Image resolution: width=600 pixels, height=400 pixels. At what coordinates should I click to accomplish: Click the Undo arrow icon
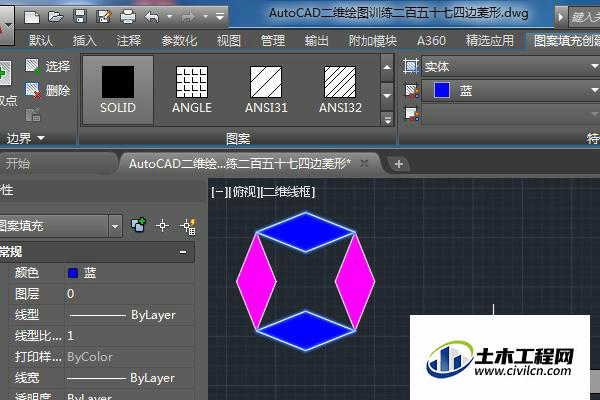coord(152,17)
